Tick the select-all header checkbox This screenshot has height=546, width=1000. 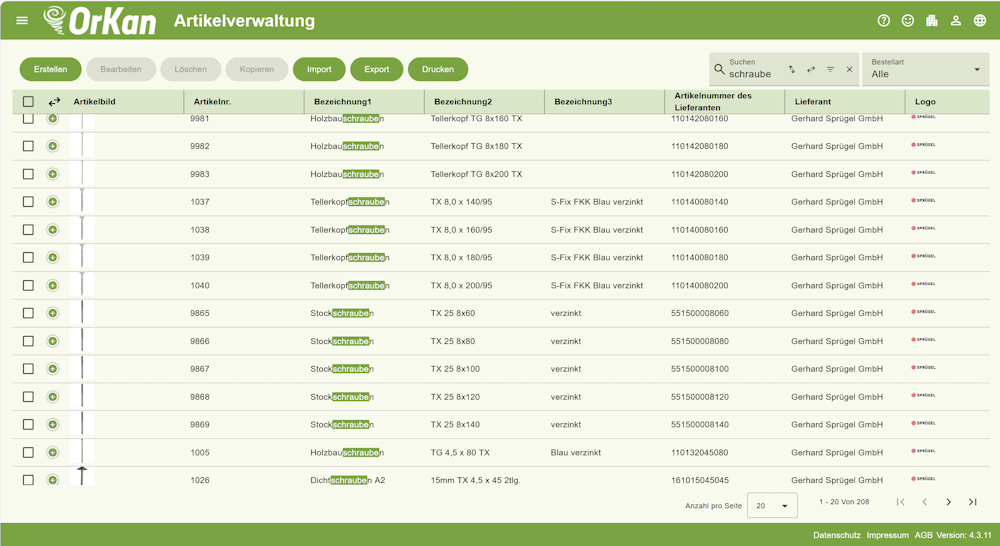(28, 101)
